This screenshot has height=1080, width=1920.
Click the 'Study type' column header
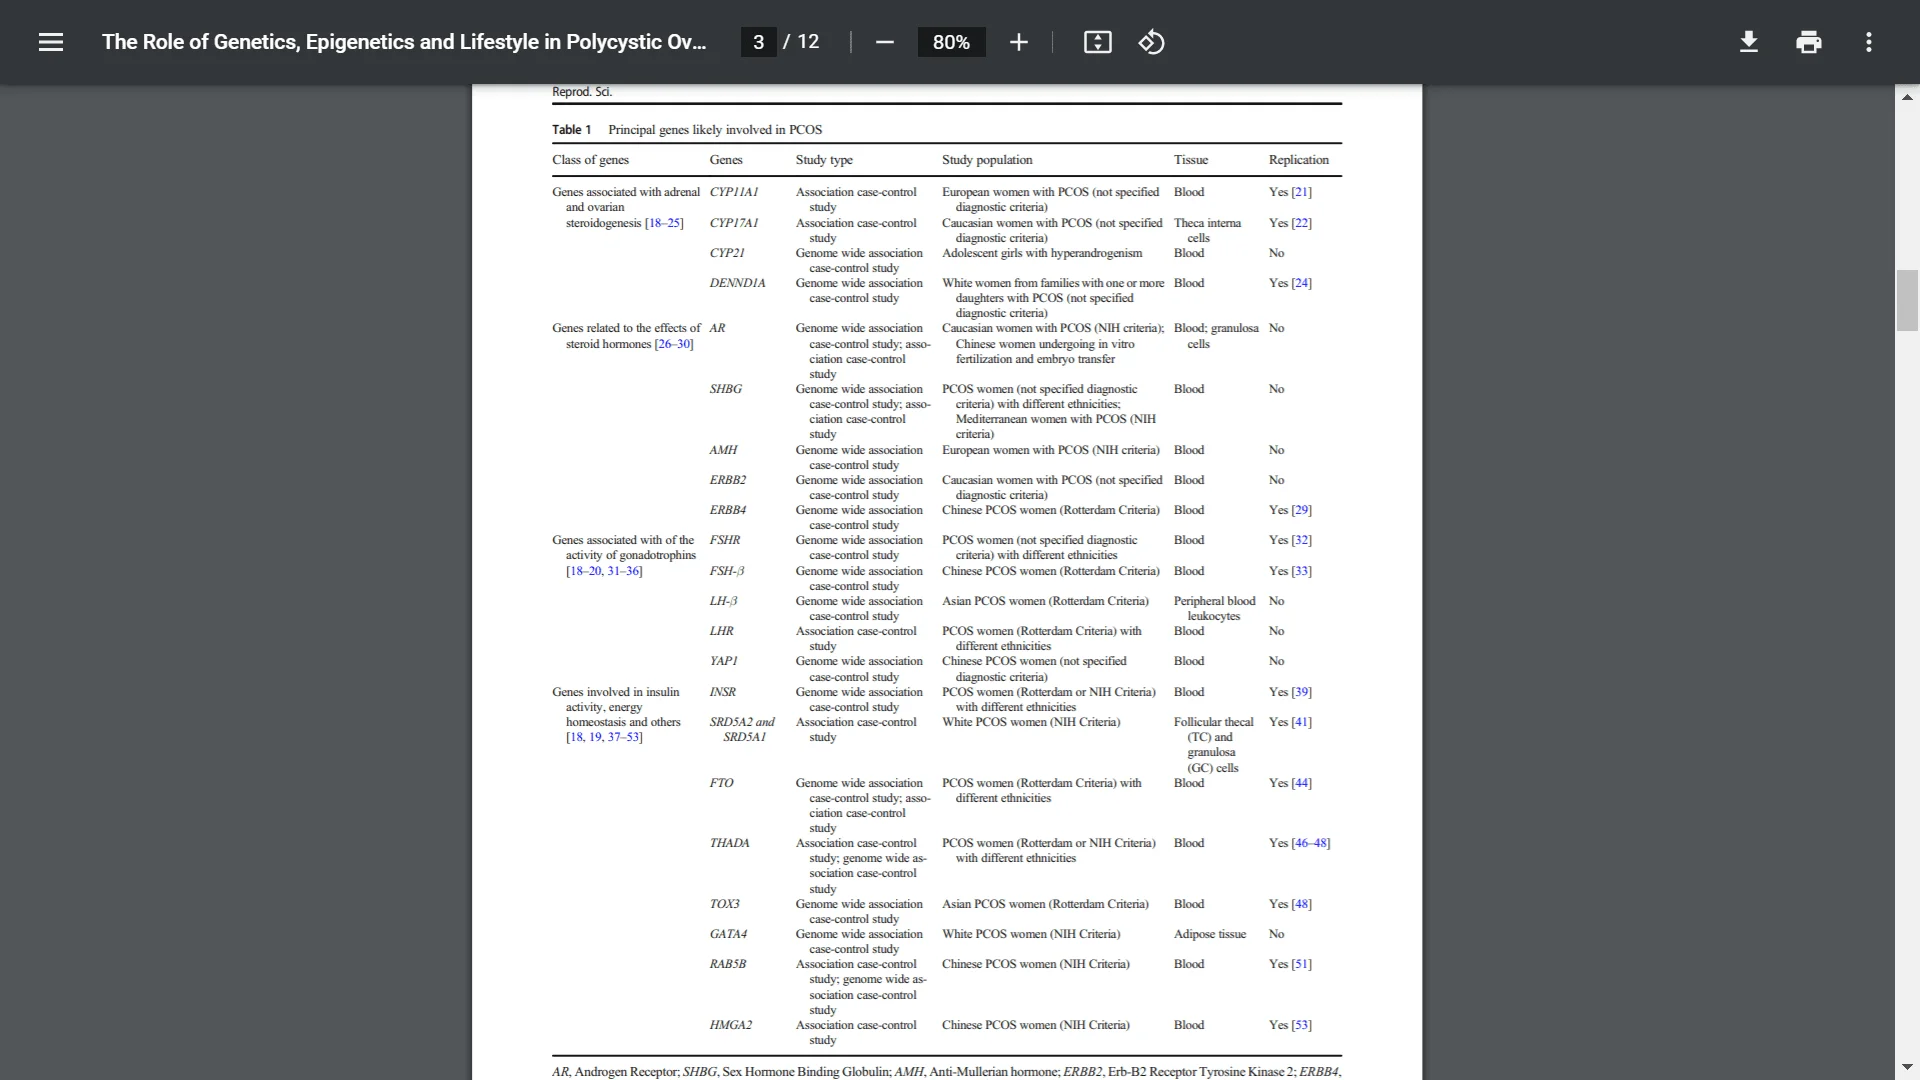[x=824, y=160]
